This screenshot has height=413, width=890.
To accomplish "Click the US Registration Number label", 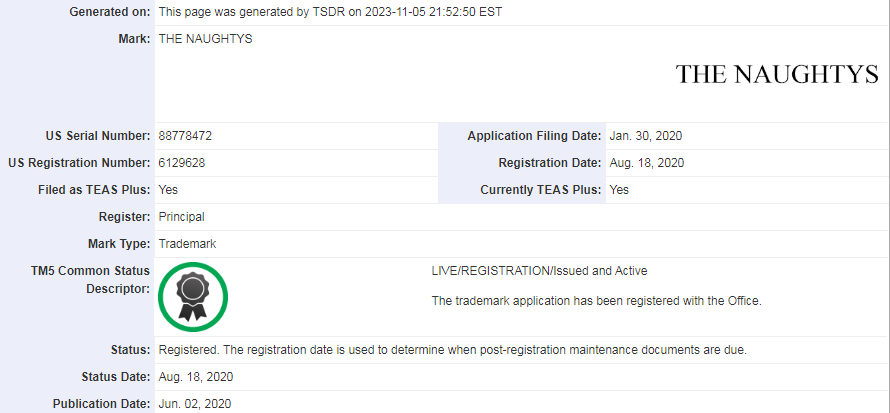I will pyautogui.click(x=79, y=163).
